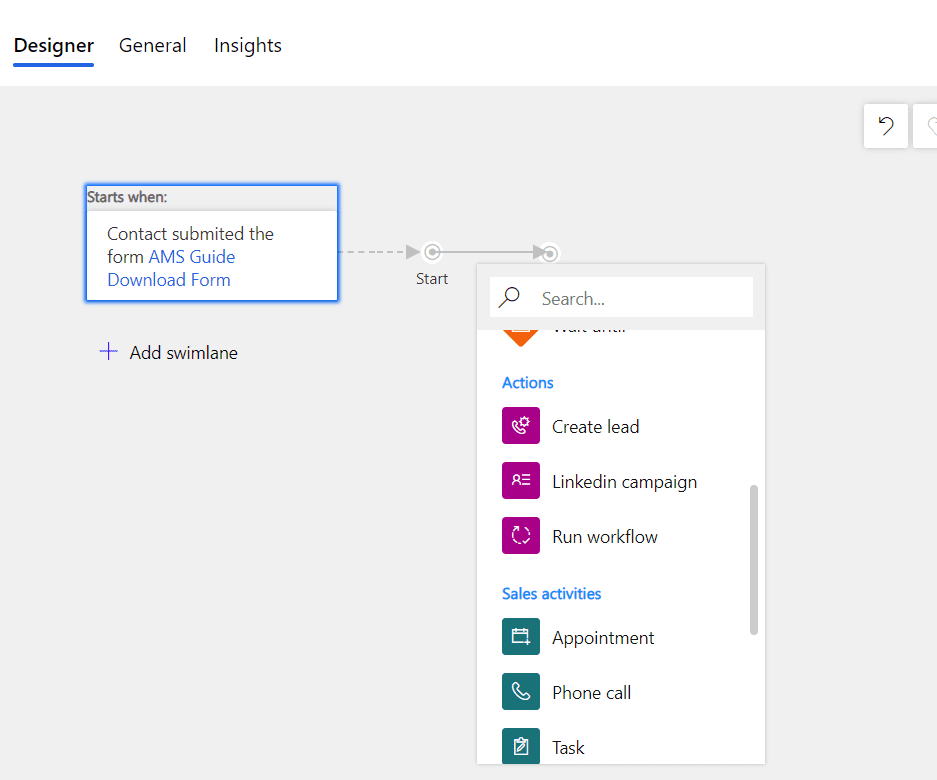Pick the Appointment calendar icon
Image resolution: width=937 pixels, height=780 pixels.
(x=520, y=637)
